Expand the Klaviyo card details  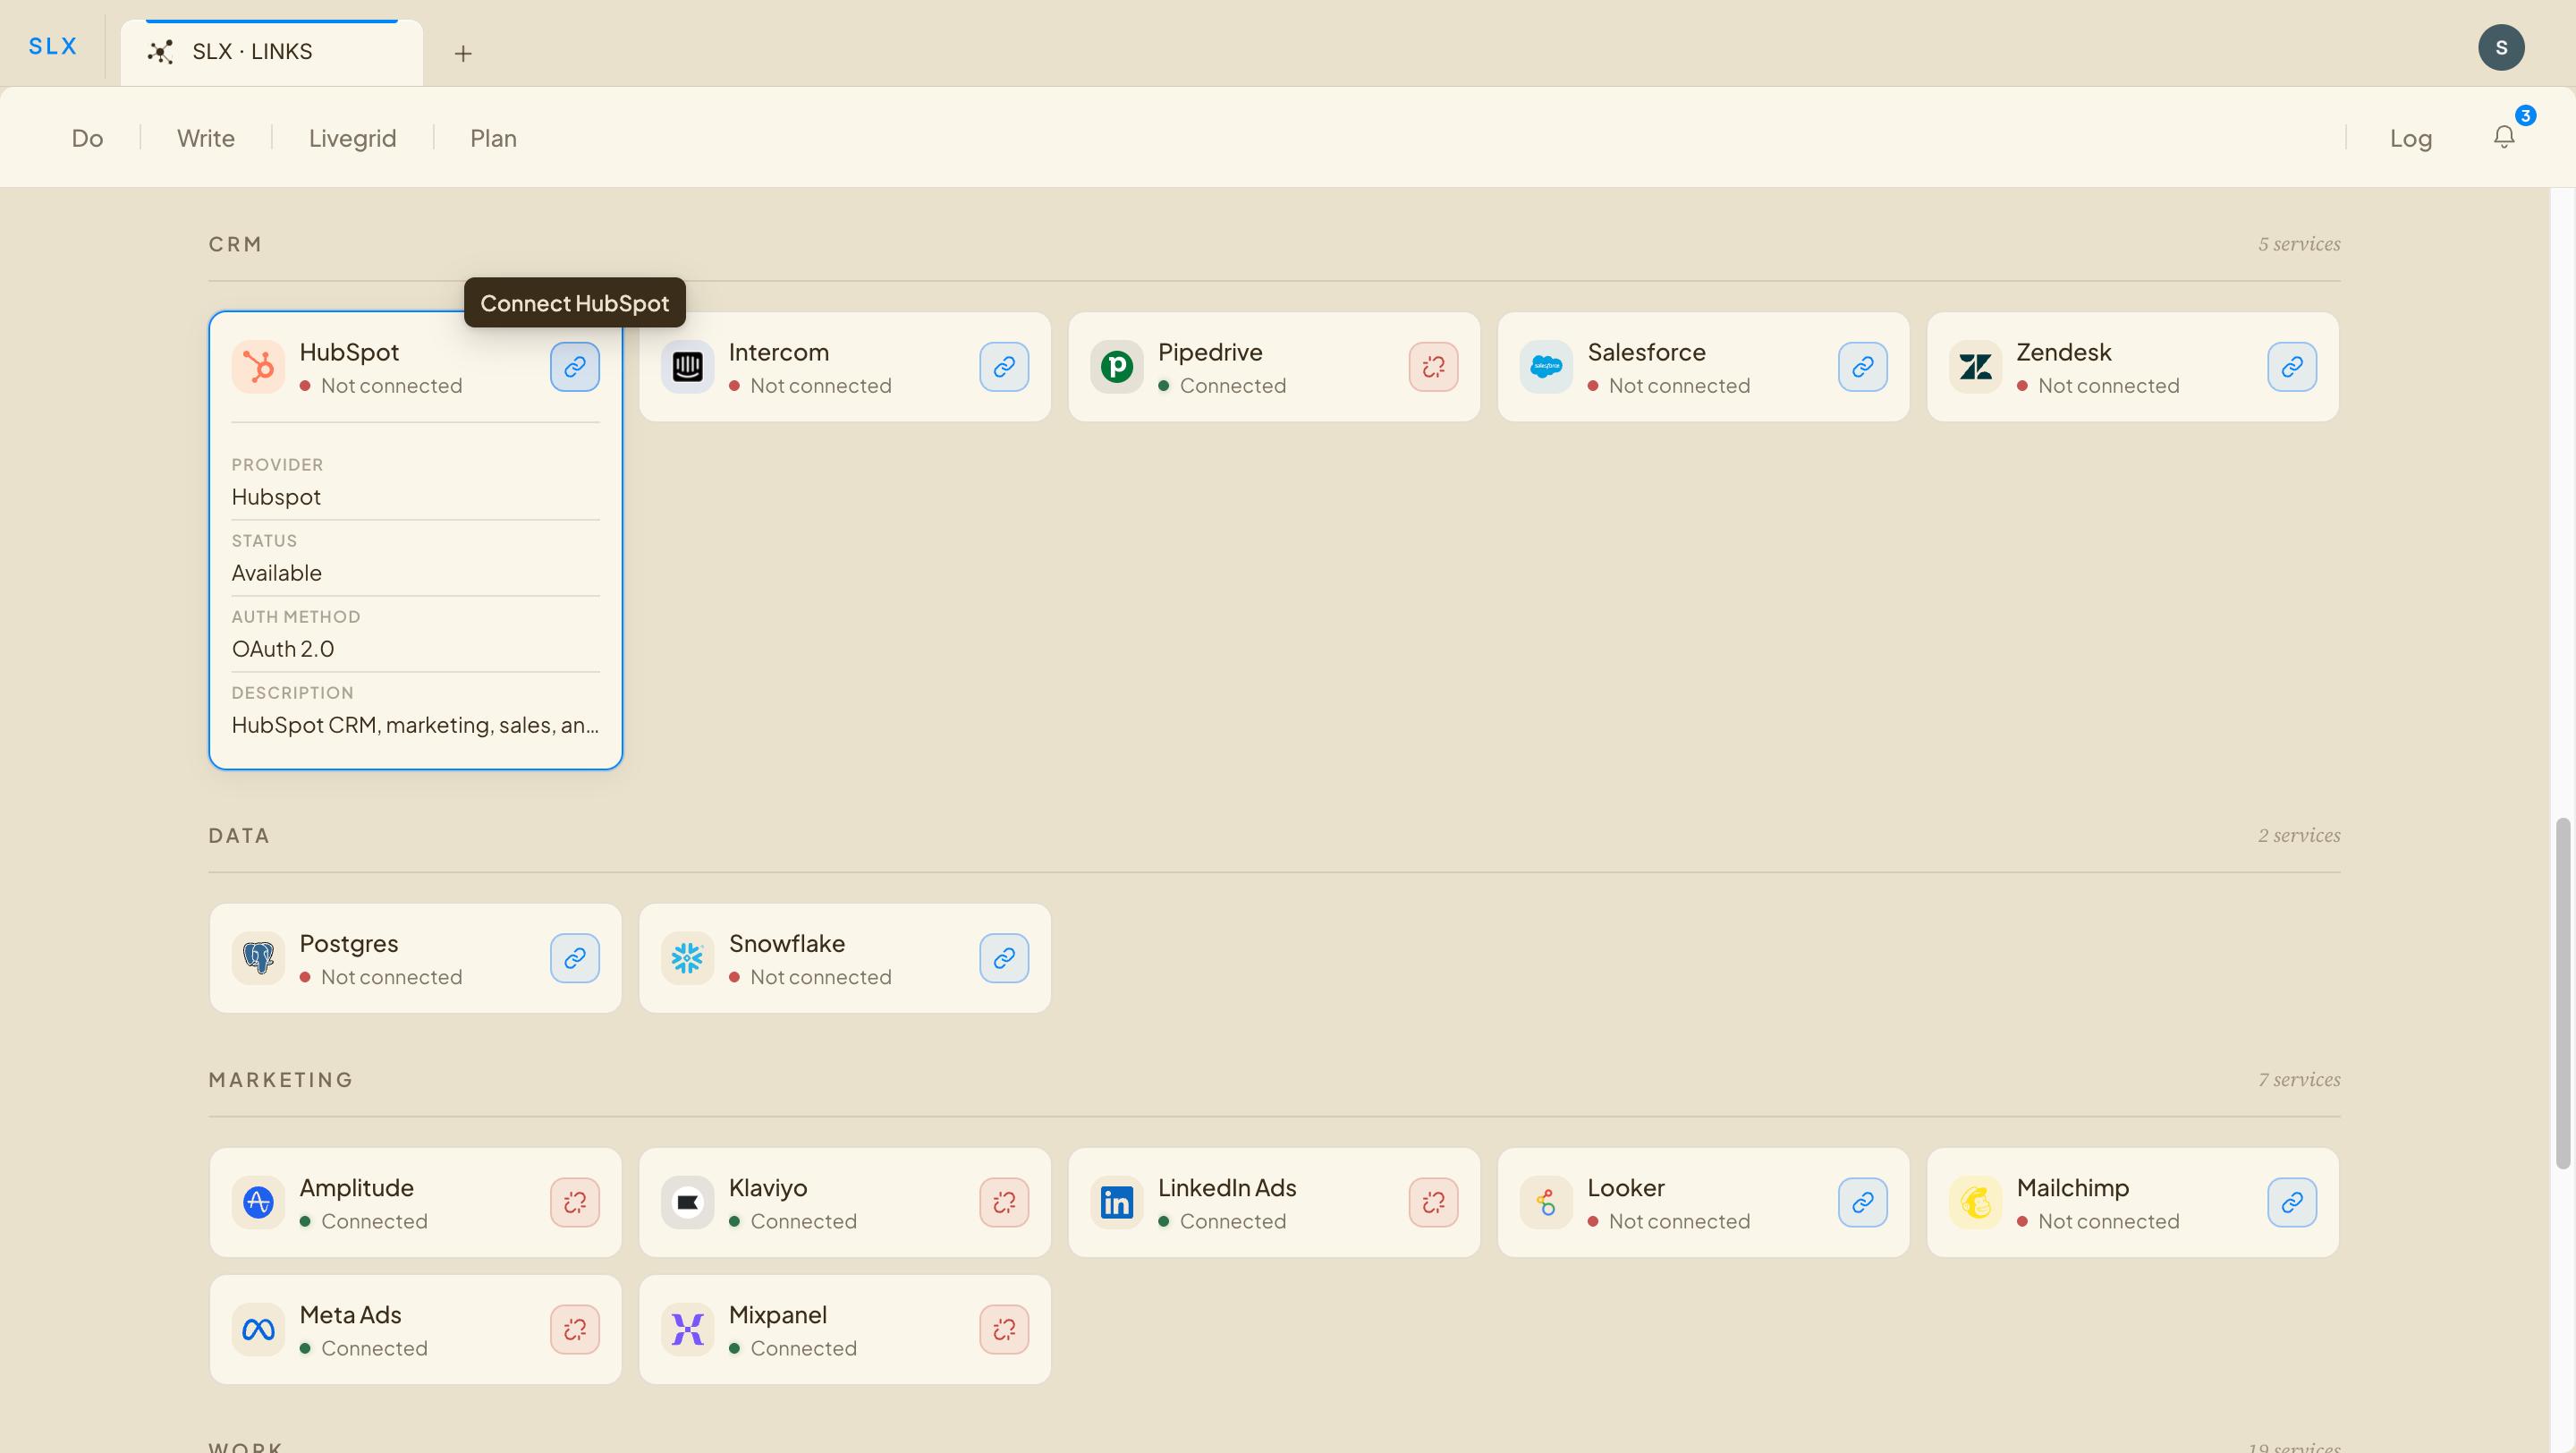[845, 1202]
